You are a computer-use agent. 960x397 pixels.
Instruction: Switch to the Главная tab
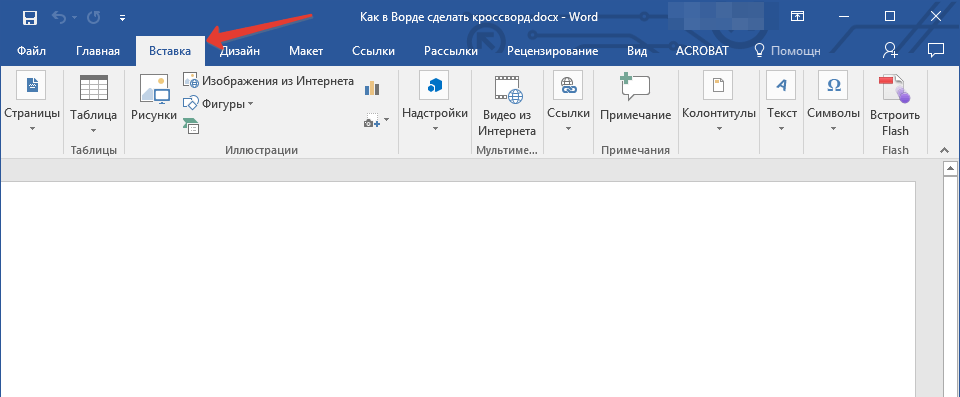point(98,51)
